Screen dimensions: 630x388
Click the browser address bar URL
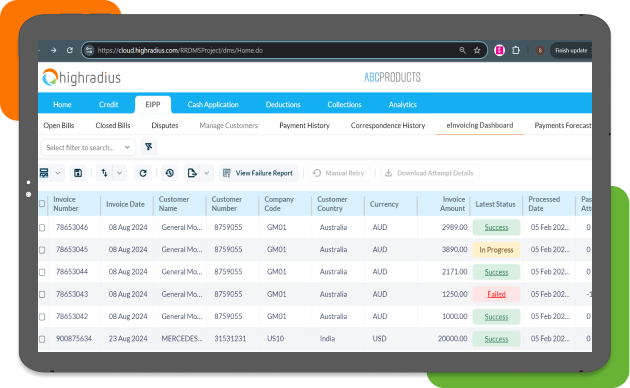tap(180, 50)
